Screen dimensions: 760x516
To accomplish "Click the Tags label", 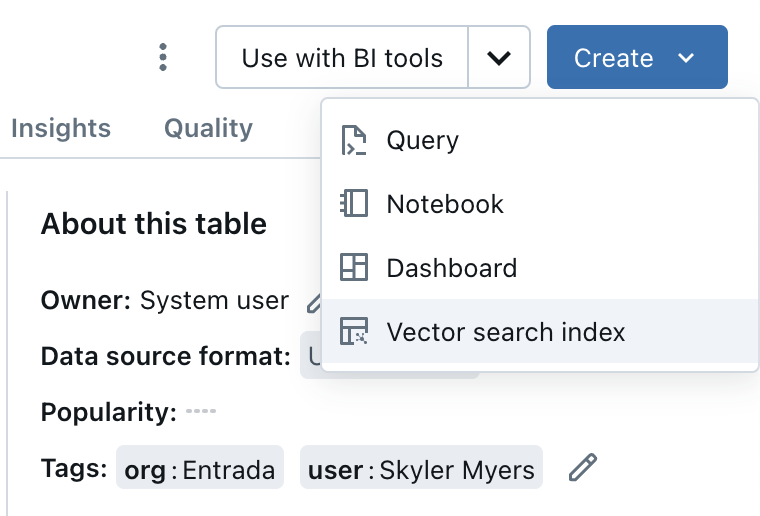I will [x=74, y=469].
